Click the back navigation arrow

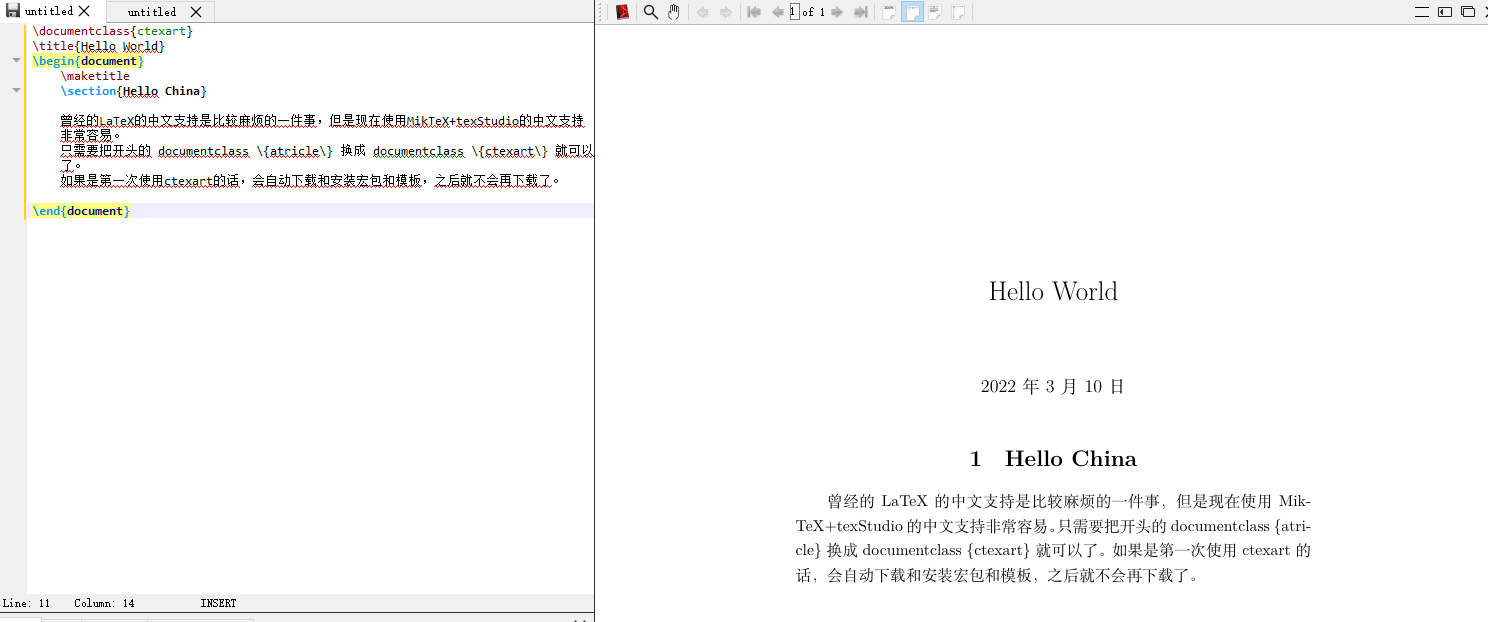pyautogui.click(x=703, y=12)
